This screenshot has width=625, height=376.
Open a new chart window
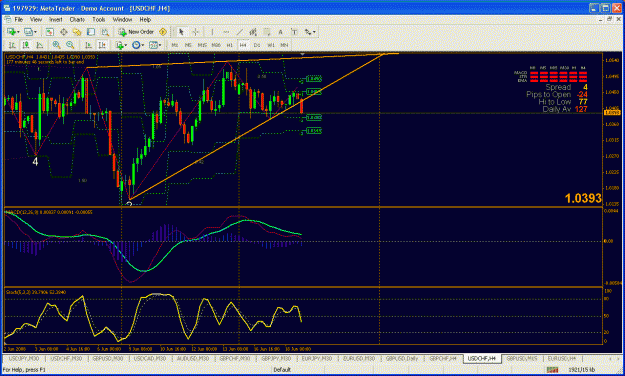pos(11,32)
